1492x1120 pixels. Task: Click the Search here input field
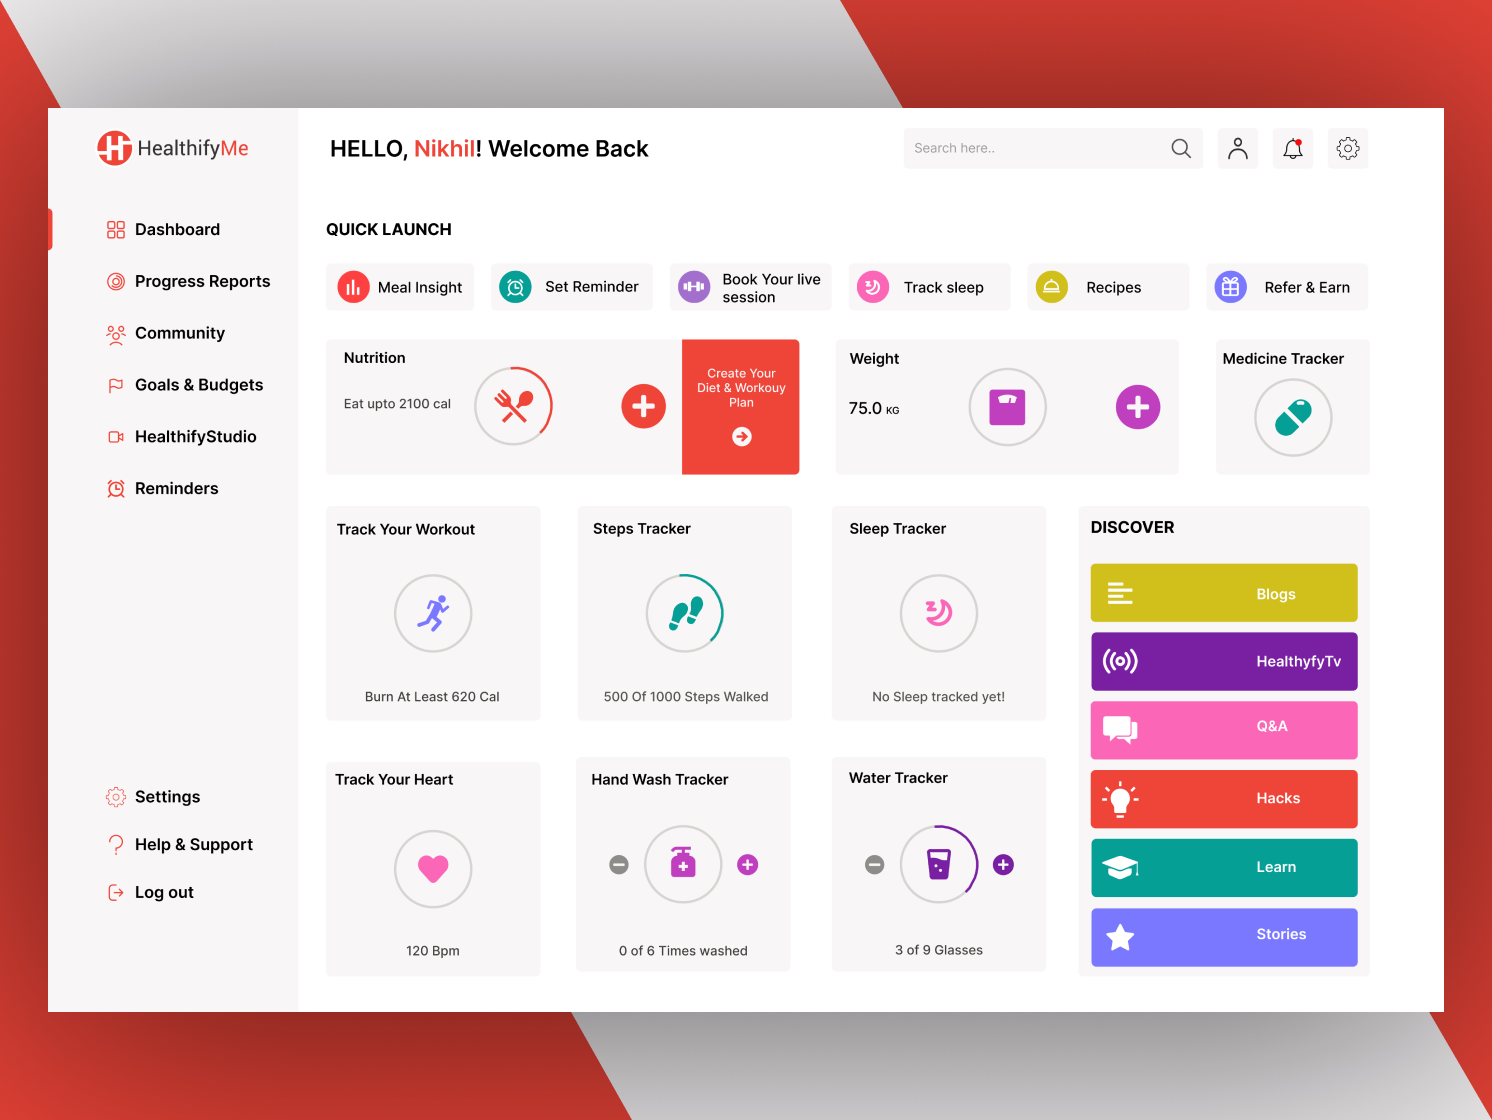(1053, 148)
